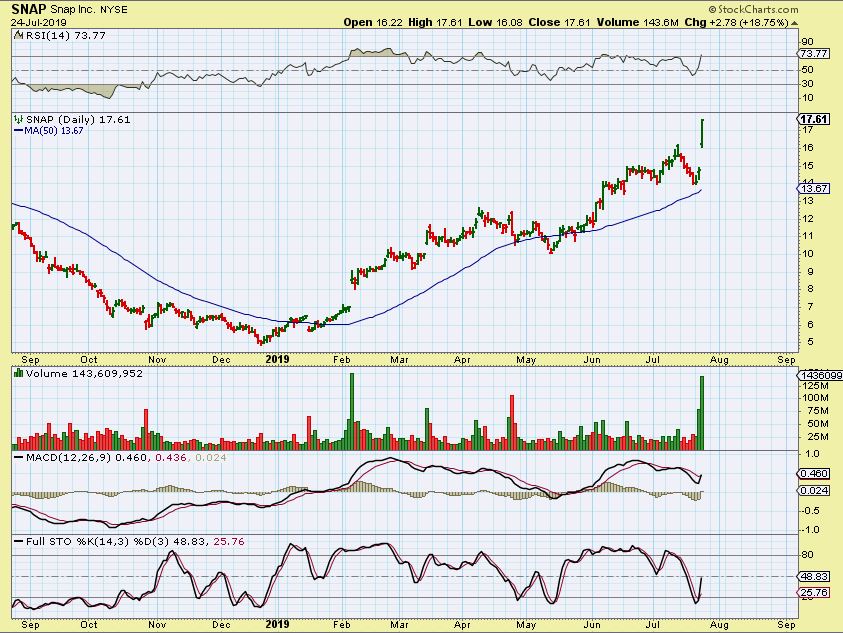Click the 'Close 17.61' value in the header
This screenshot has width=843, height=633.
tap(559, 23)
